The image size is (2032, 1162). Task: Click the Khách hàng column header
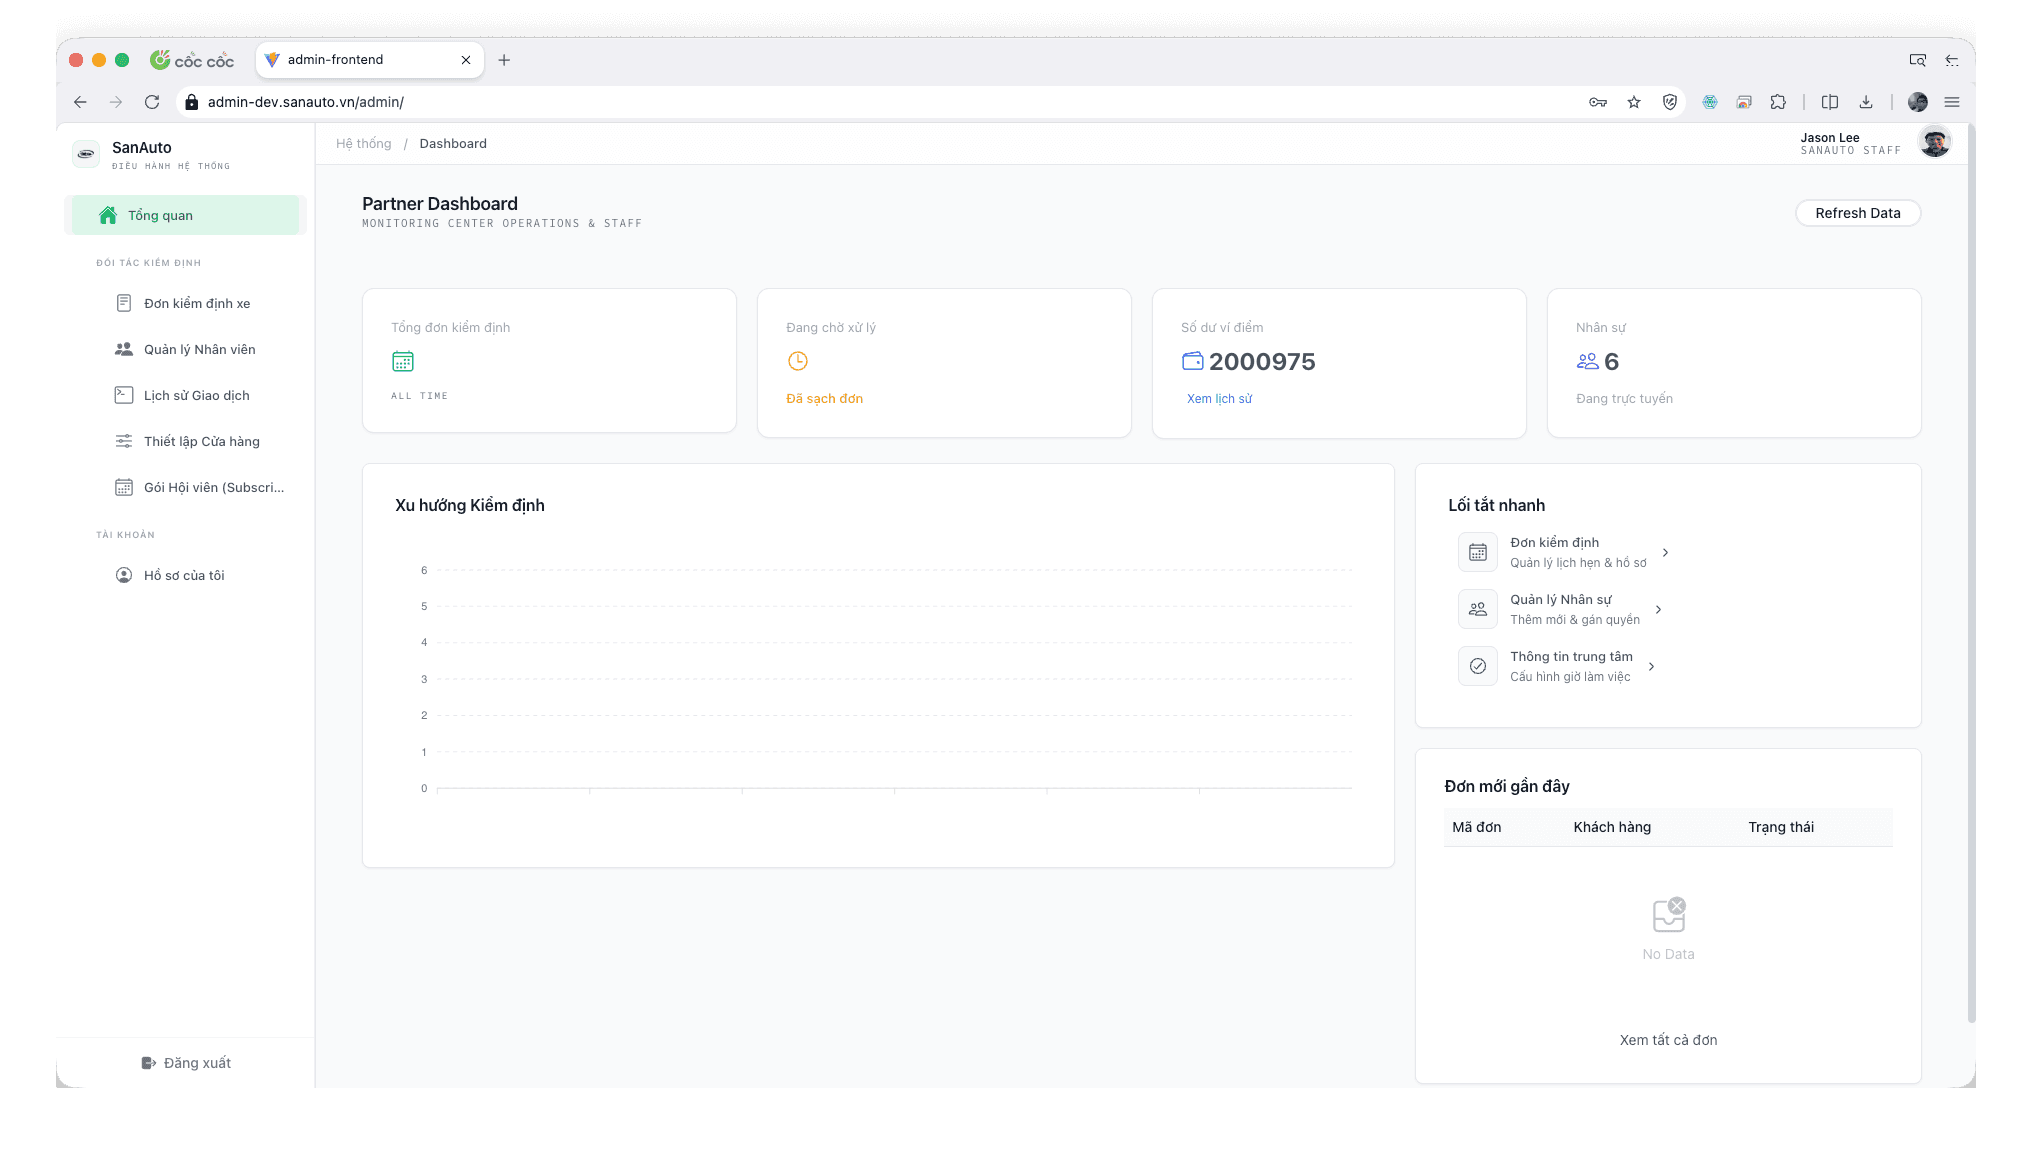(1612, 827)
